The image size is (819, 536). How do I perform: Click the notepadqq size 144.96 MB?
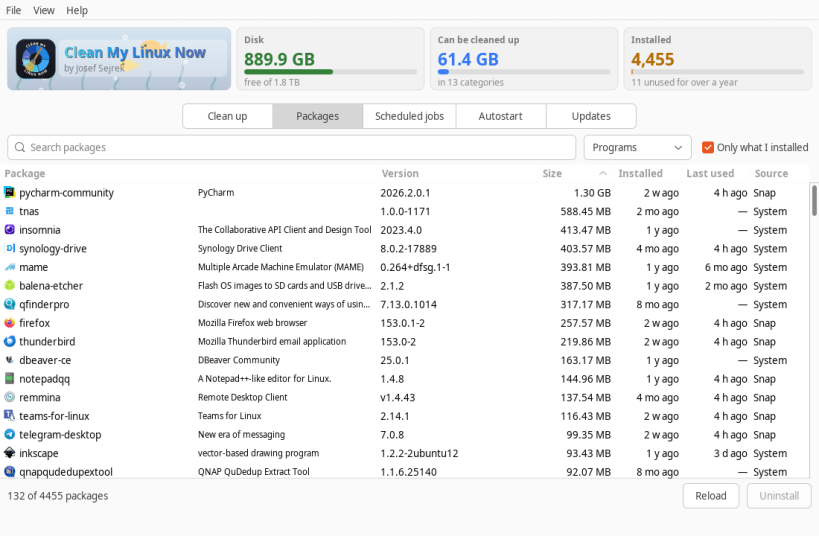pyautogui.click(x=586, y=379)
